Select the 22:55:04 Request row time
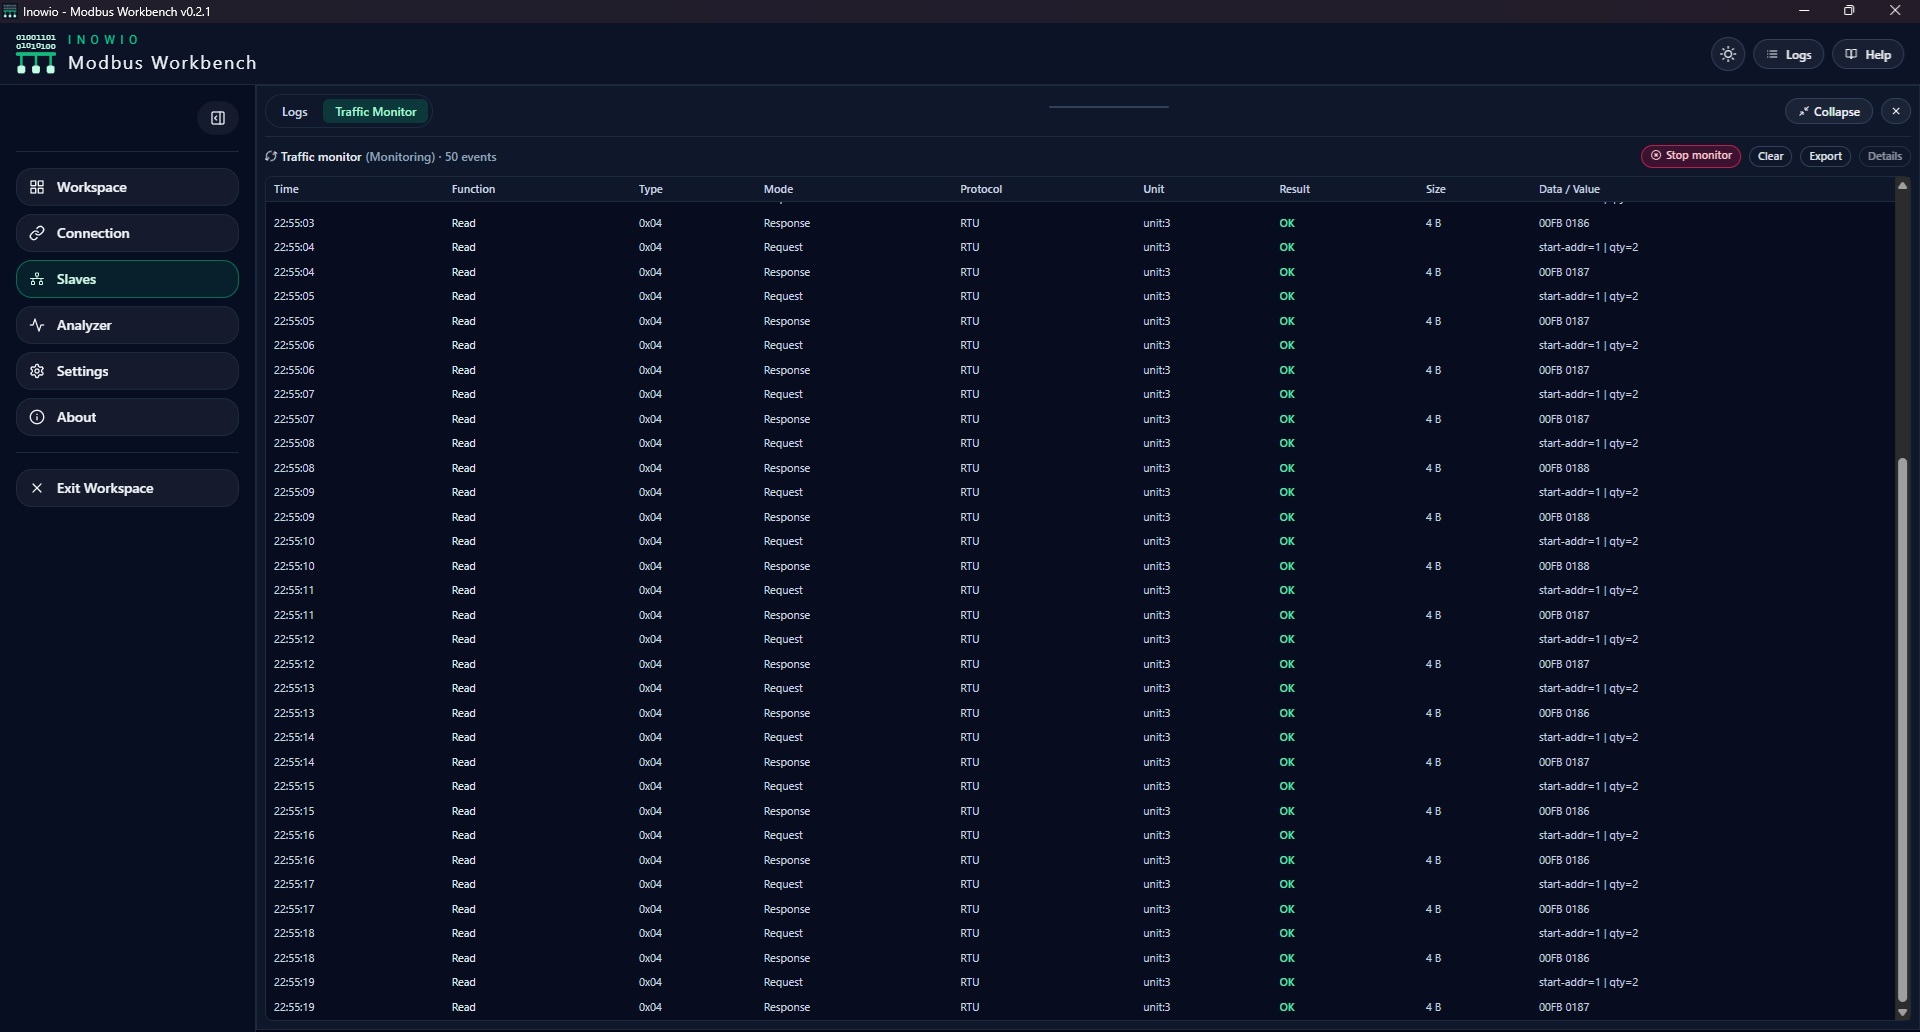 tap(294, 247)
